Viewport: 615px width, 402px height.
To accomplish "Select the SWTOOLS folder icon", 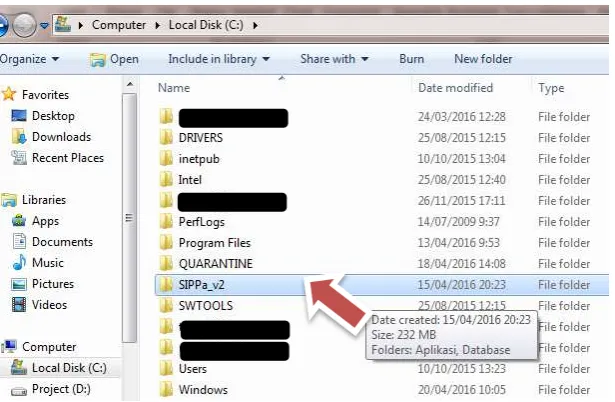I will click(x=166, y=306).
